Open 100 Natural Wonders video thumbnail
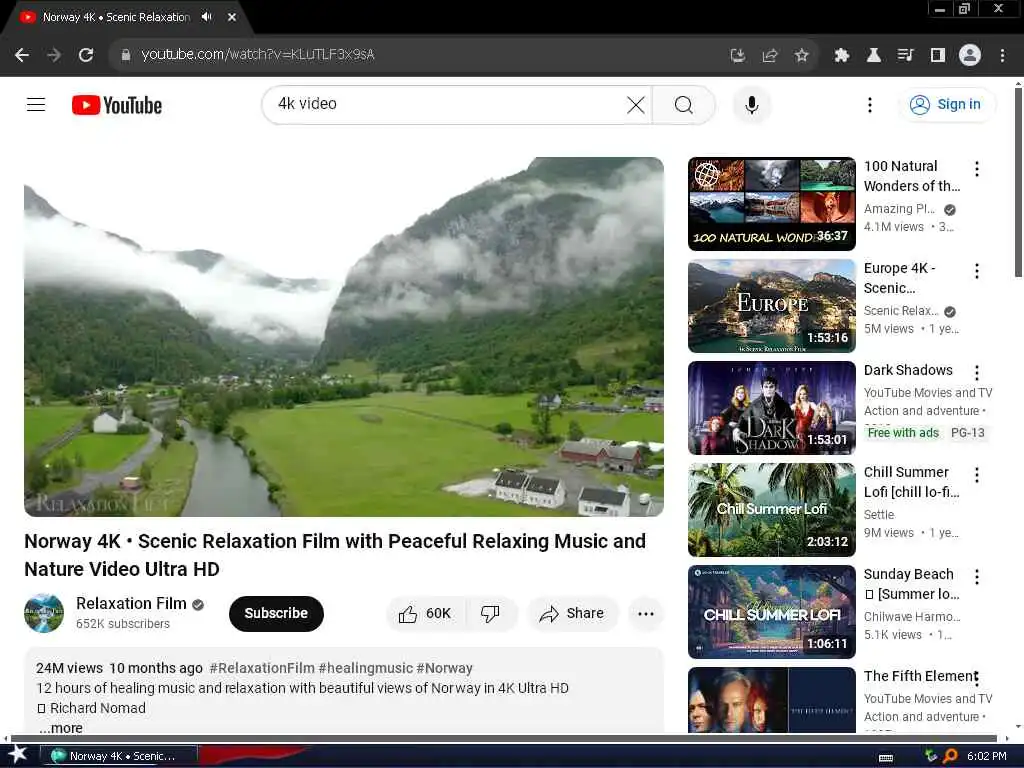The image size is (1024, 768). [x=771, y=204]
